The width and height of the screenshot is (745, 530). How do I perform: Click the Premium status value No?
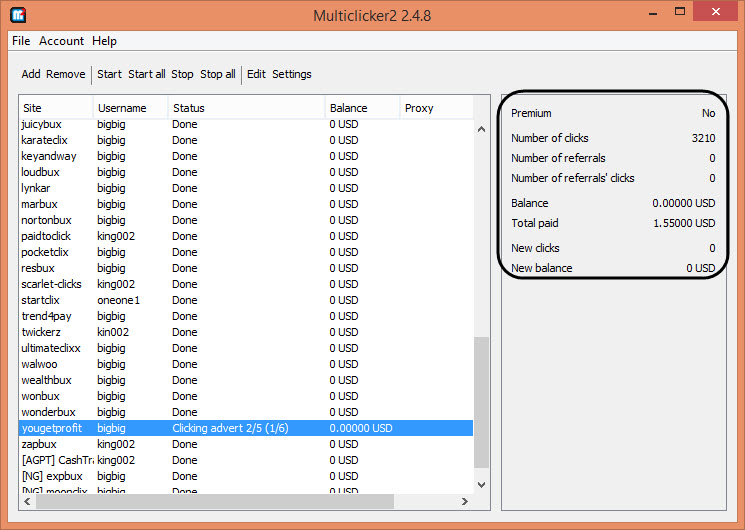pos(708,113)
